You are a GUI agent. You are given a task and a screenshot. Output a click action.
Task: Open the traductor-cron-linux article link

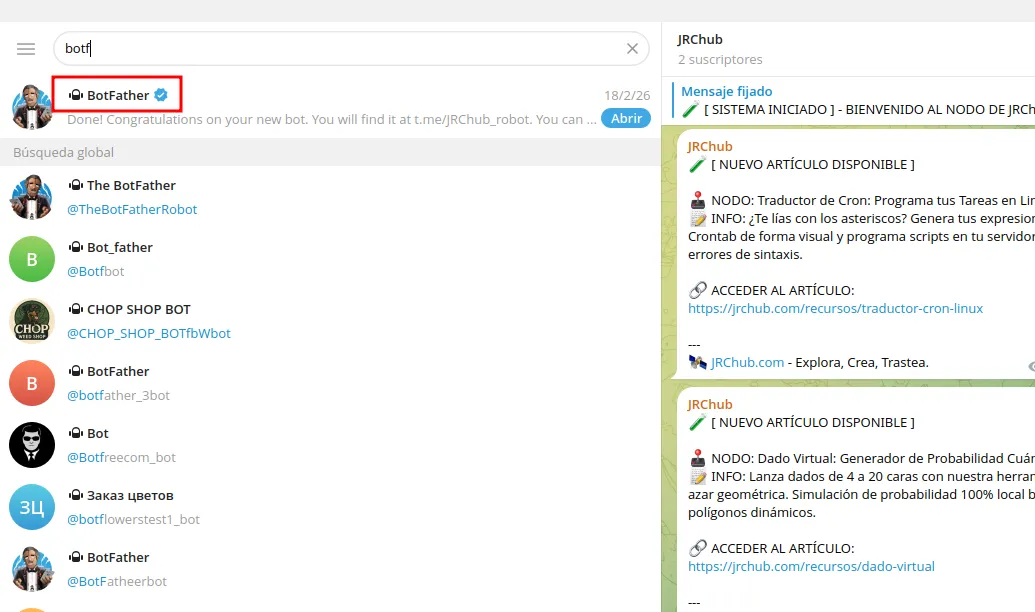(836, 308)
